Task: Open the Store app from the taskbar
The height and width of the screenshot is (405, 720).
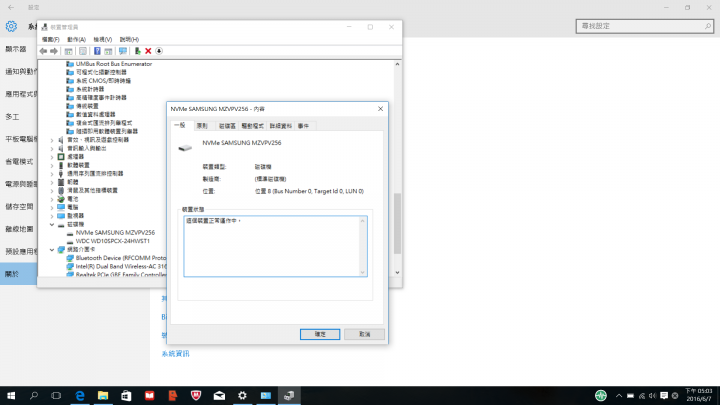Action: coord(126,395)
